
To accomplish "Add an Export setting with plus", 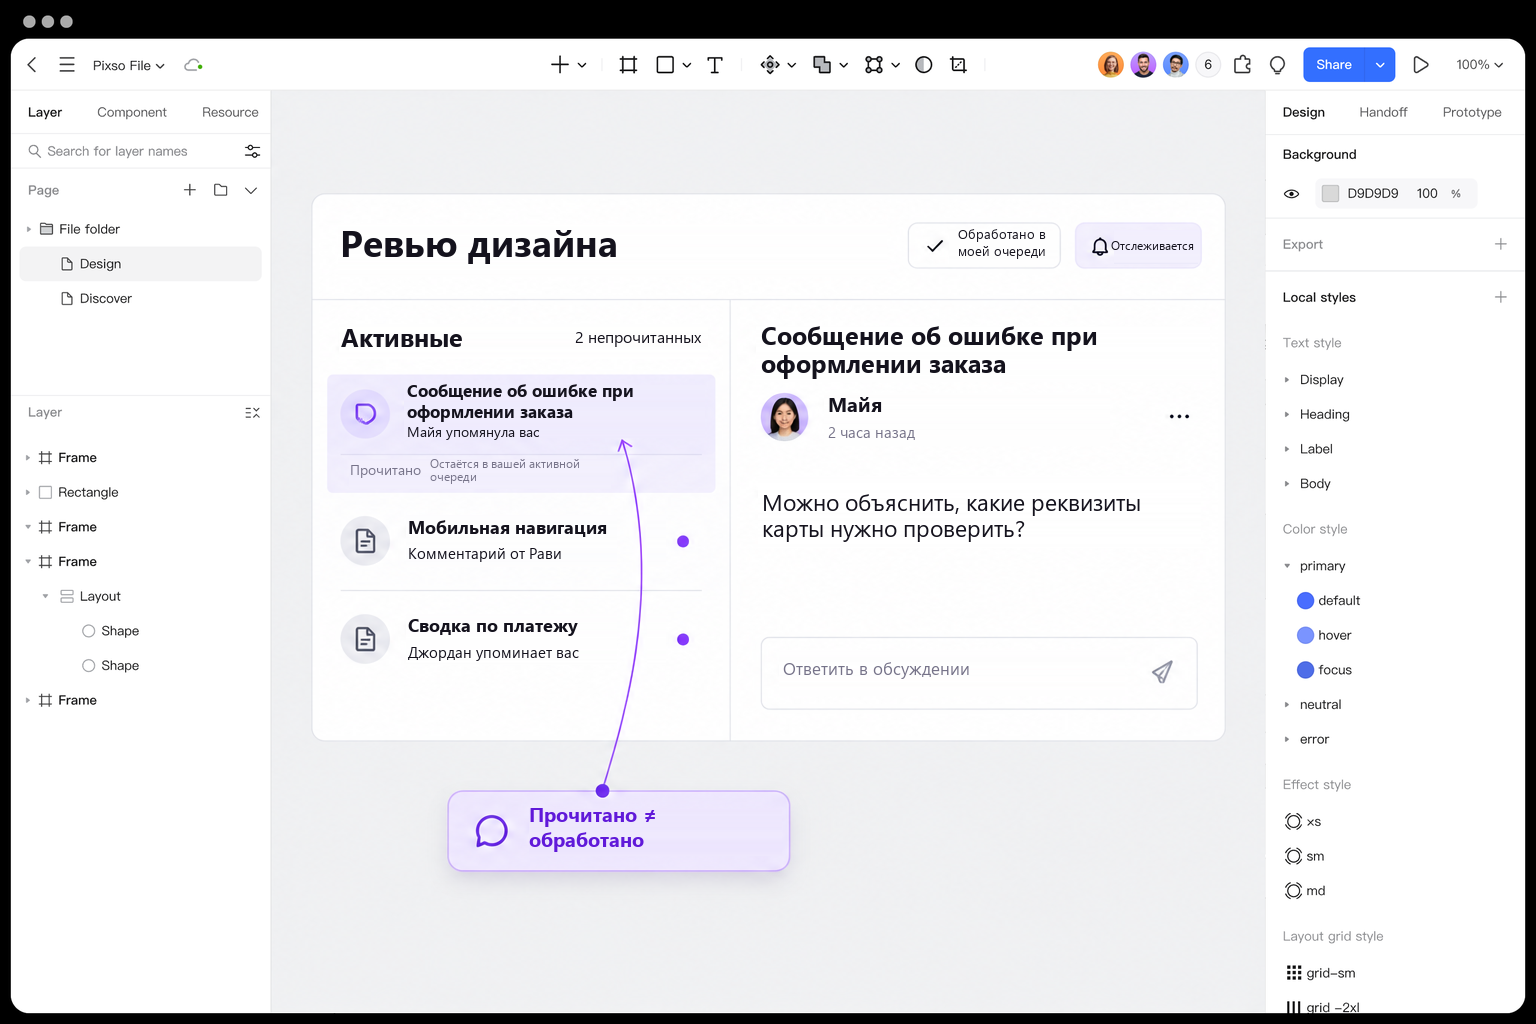I will pos(1500,244).
